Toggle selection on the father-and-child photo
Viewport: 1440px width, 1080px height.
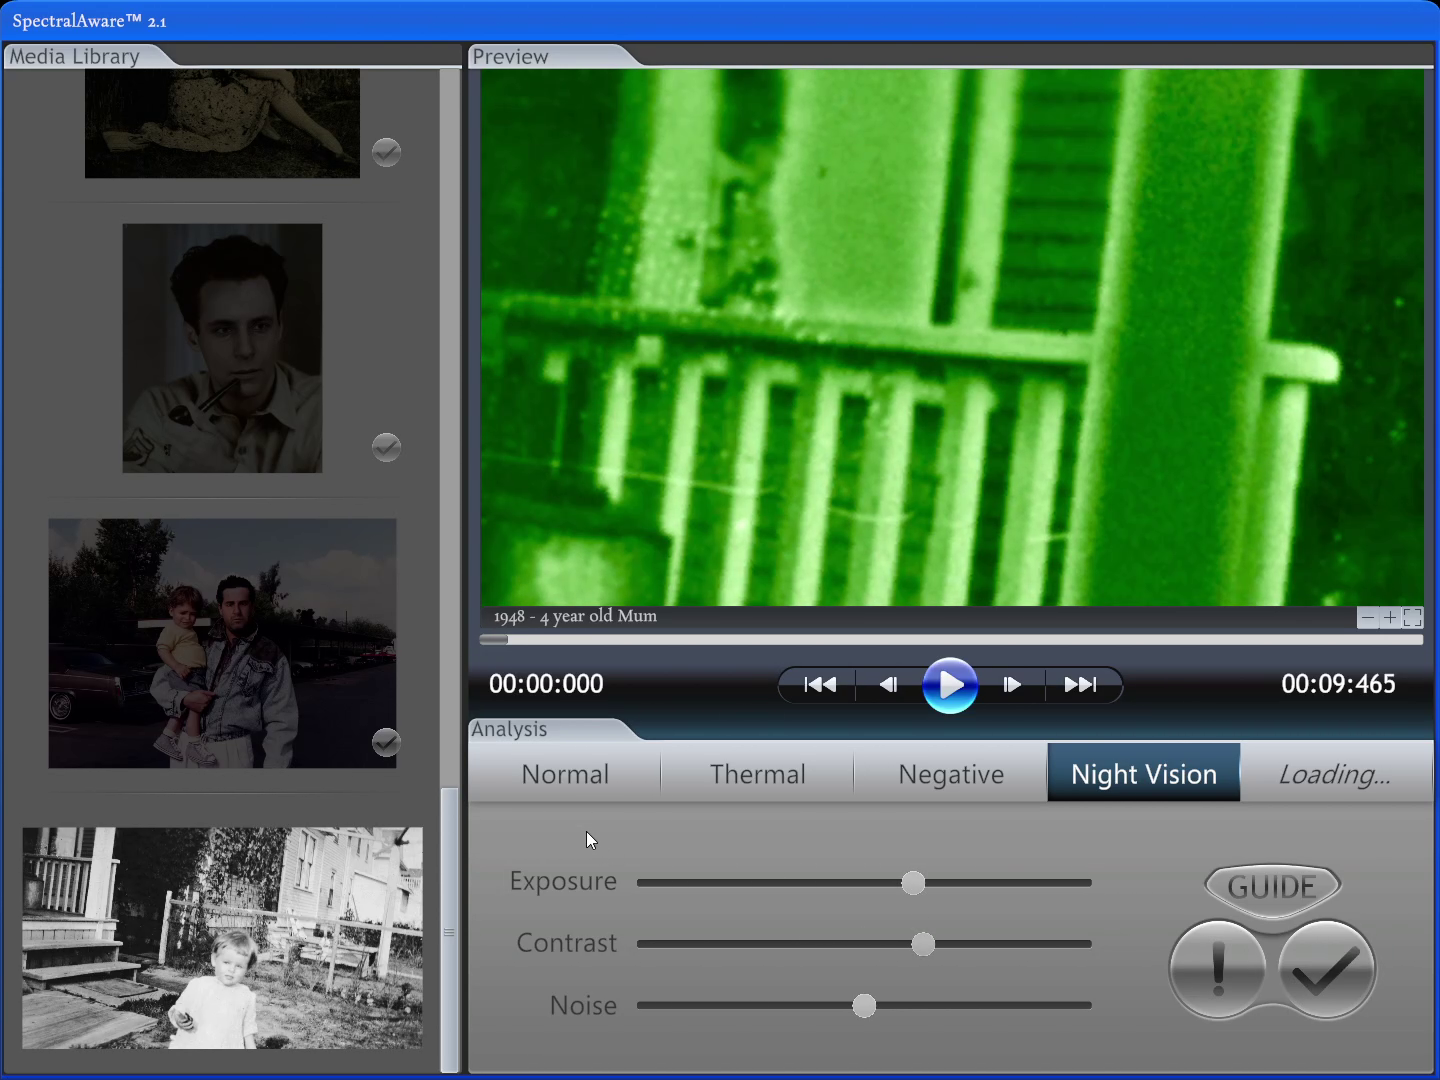coord(386,743)
